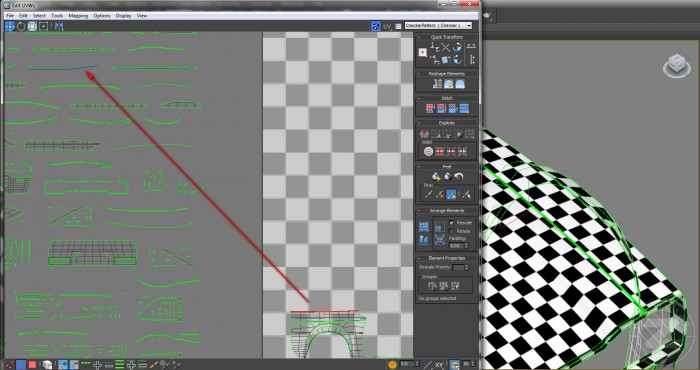Click the Space Horizontally icon in Quick Transform
This screenshot has width=700, height=370.
point(471,46)
